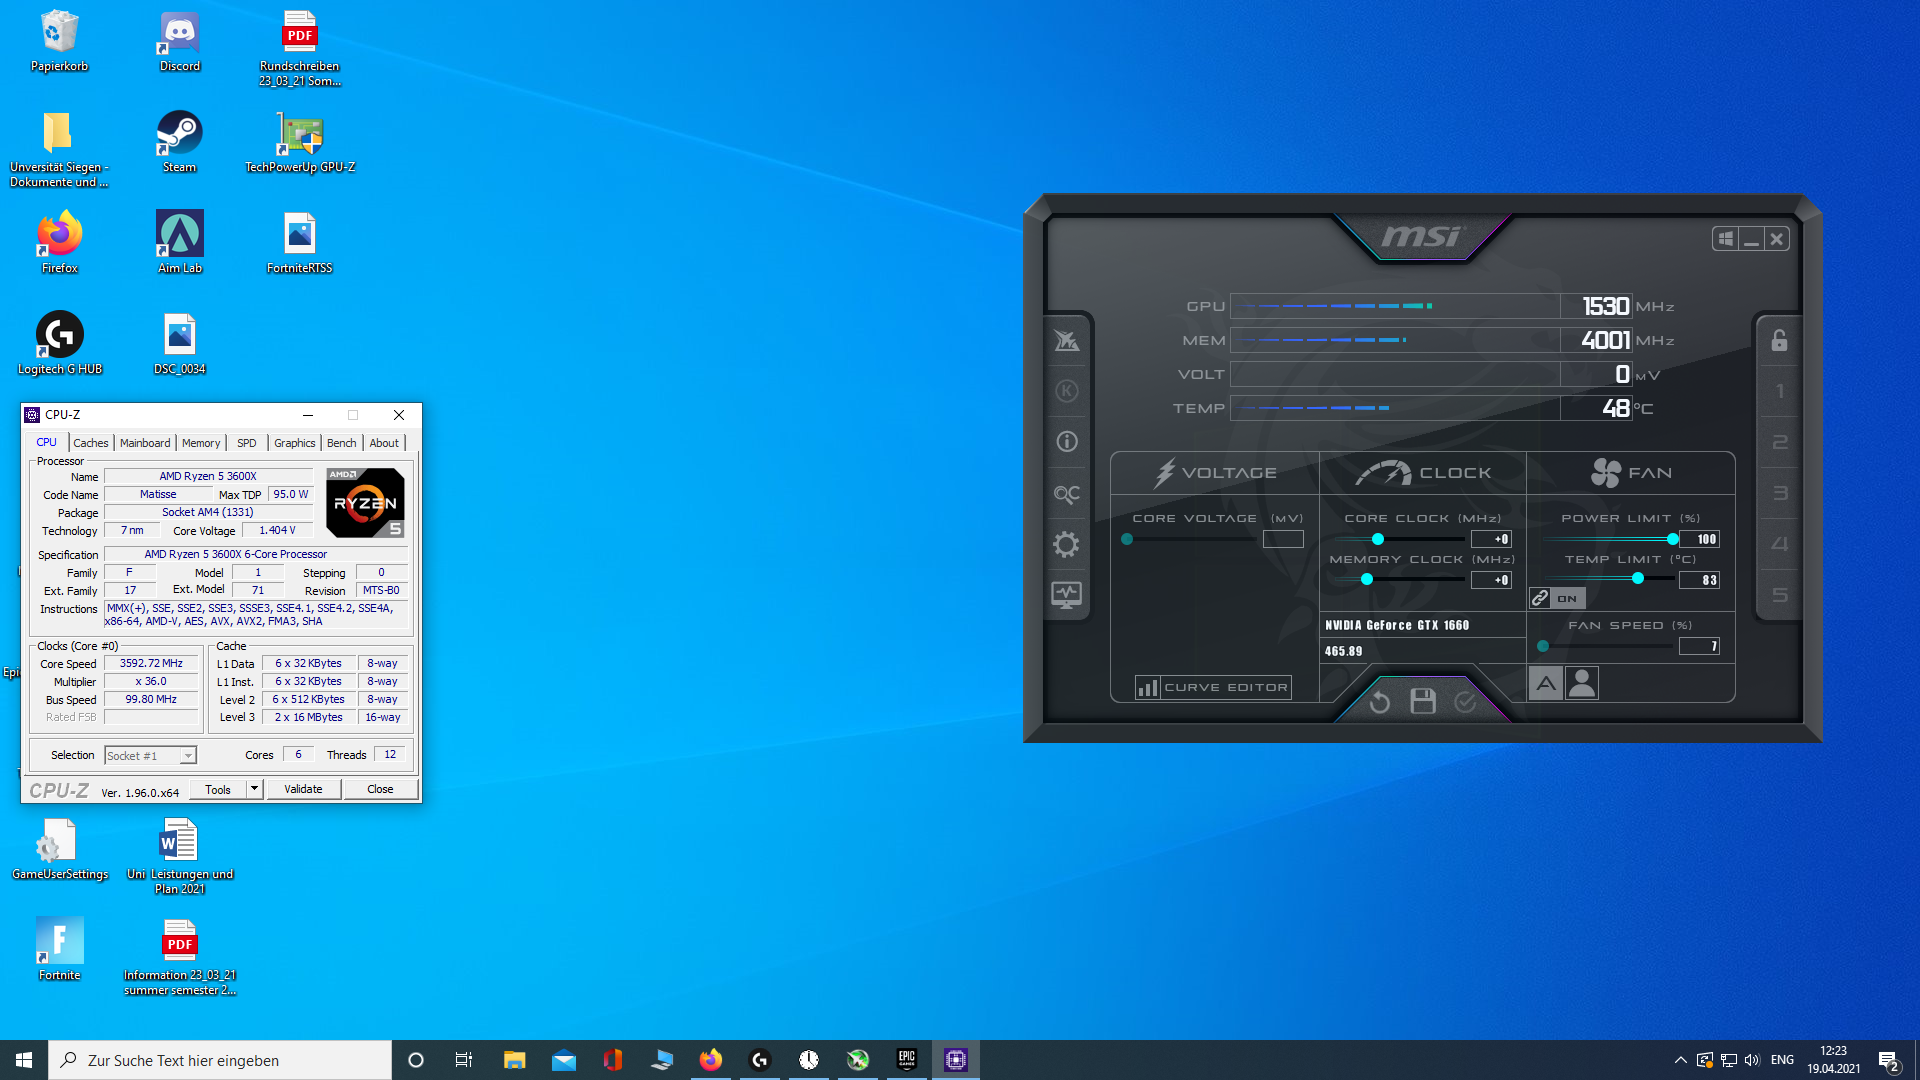Toggle power and temp limit link ON

(x=1556, y=598)
